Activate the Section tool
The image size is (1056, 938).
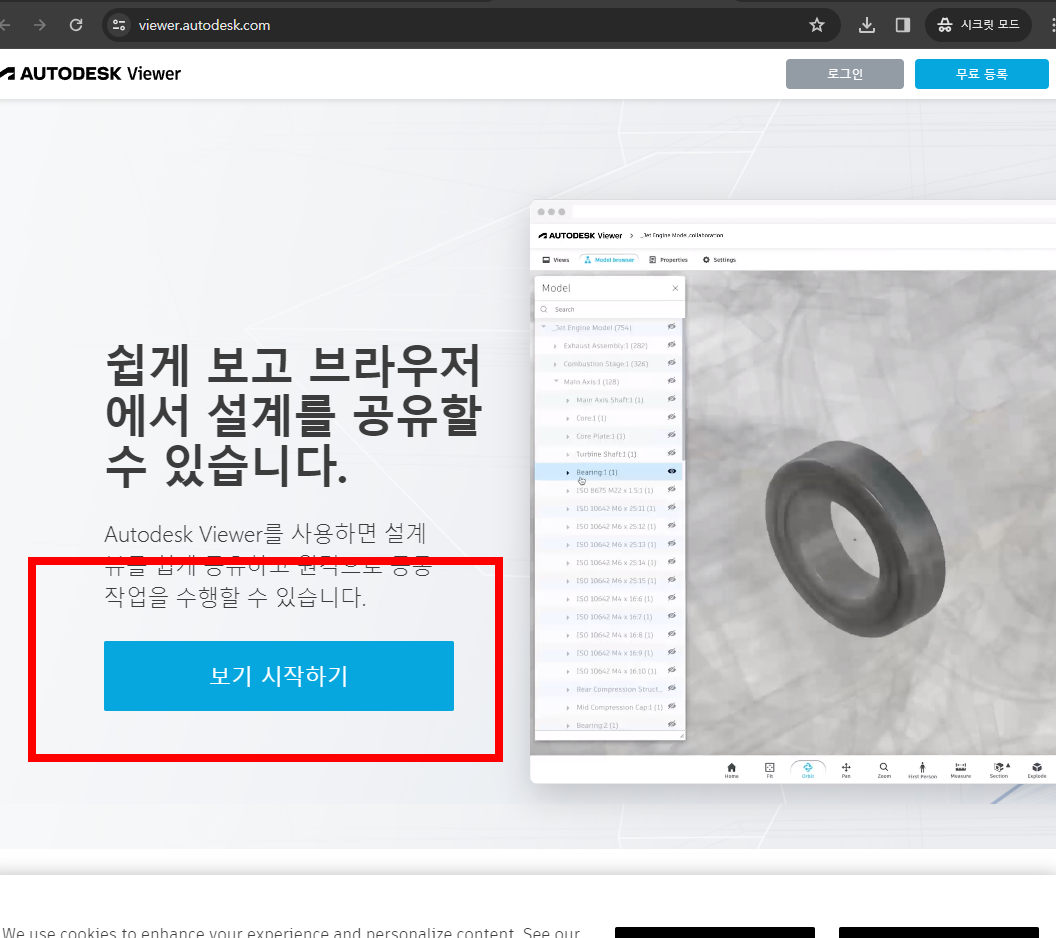998,768
